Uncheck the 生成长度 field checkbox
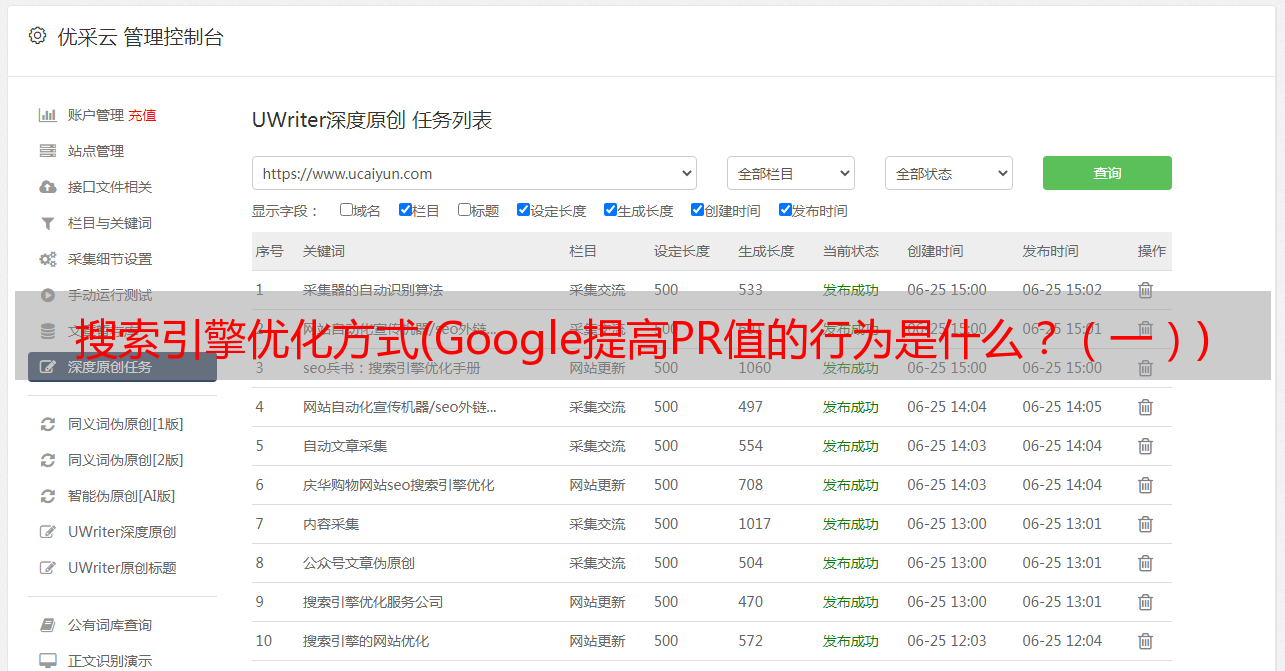1285x671 pixels. point(610,210)
